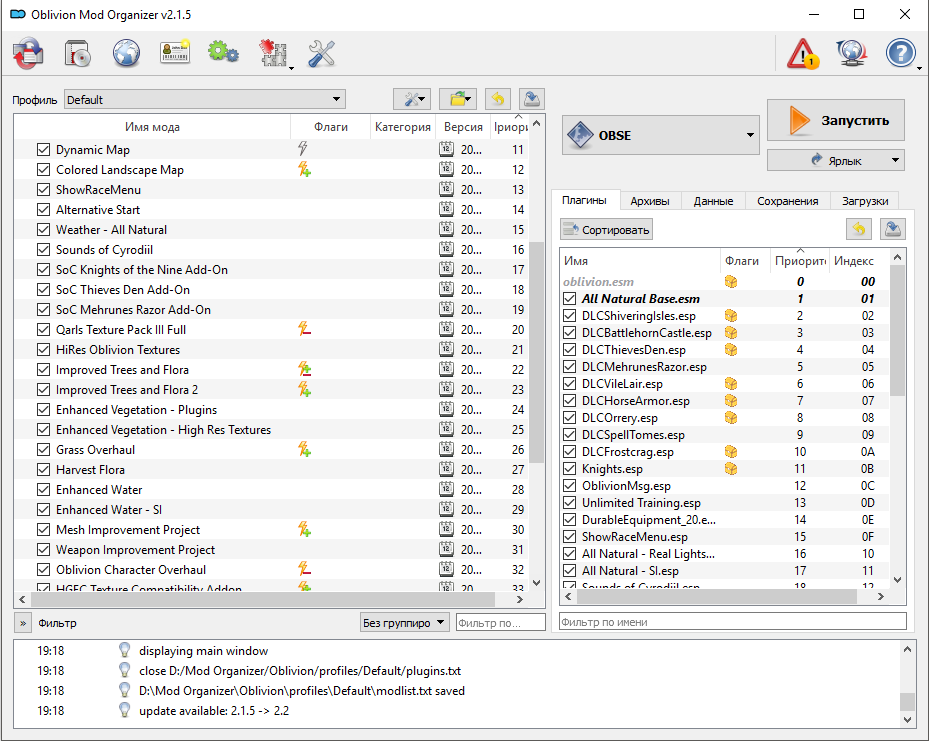The height and width of the screenshot is (741, 929).
Task: Open the Help icon dropdown arrow
Action: point(920,68)
